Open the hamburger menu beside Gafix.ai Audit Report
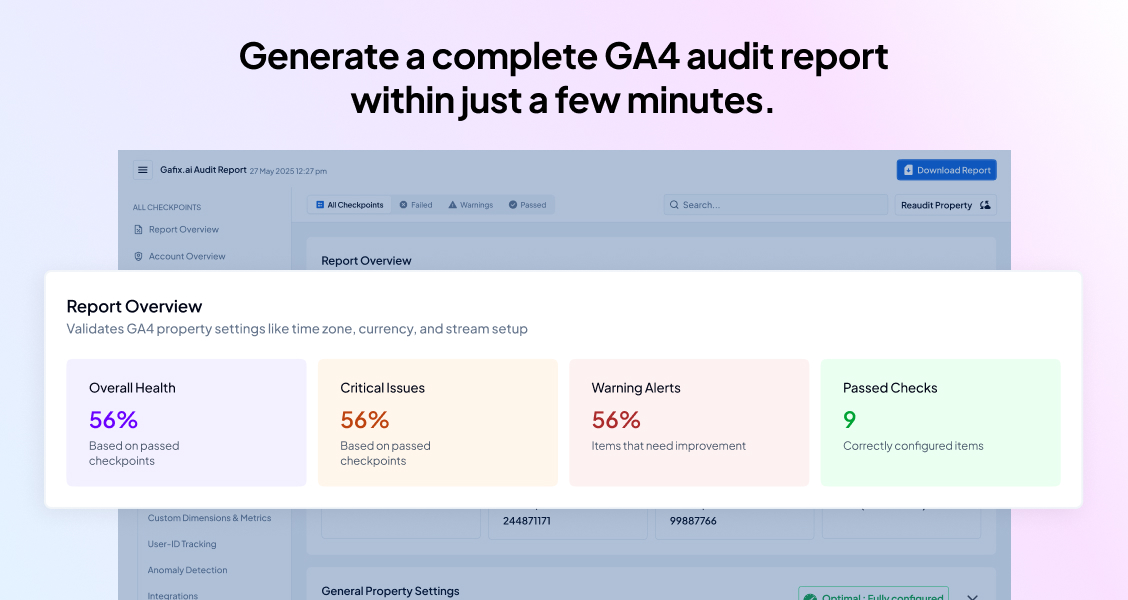Viewport: 1128px width, 600px height. click(142, 170)
